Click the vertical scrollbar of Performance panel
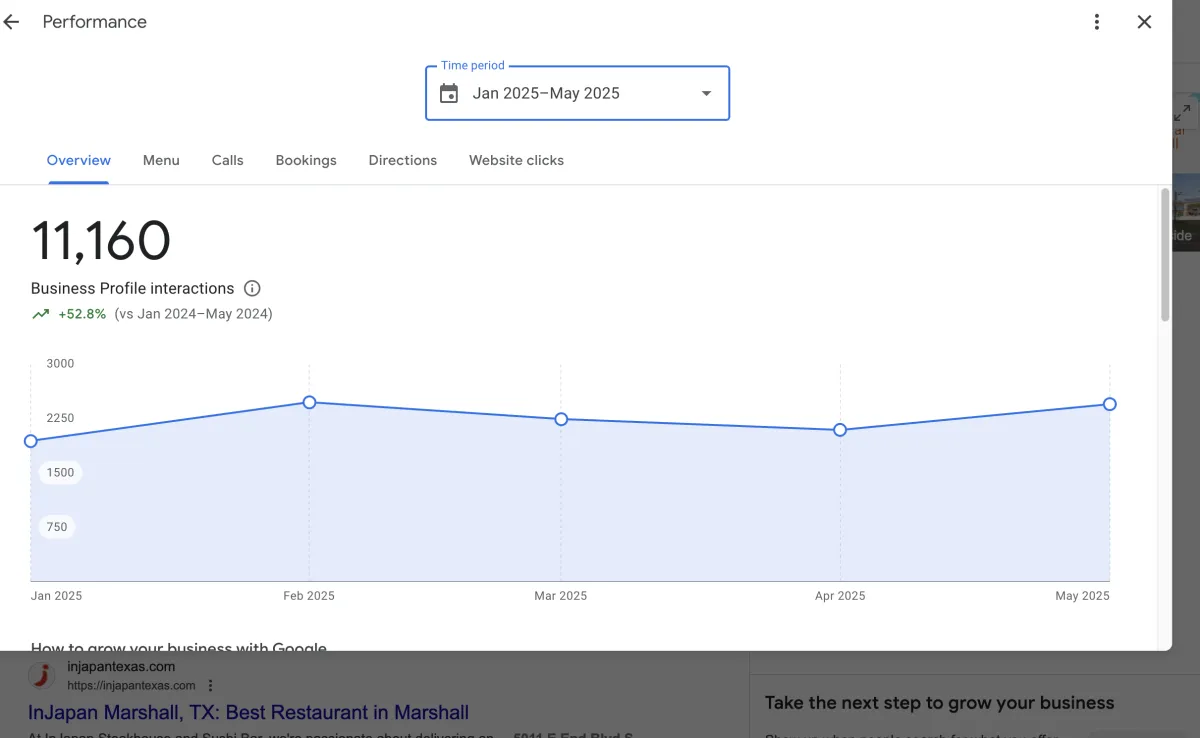Viewport: 1200px width, 738px height. (x=1164, y=255)
